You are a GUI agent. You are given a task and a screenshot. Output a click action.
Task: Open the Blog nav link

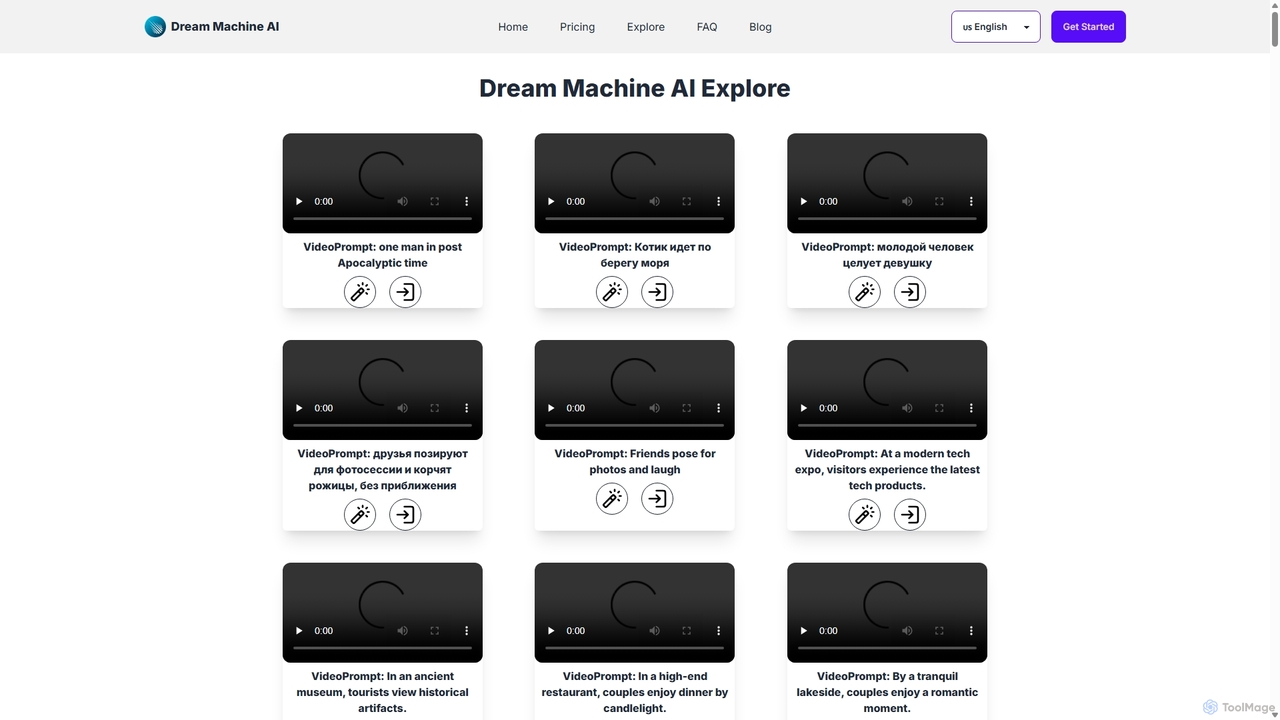760,27
